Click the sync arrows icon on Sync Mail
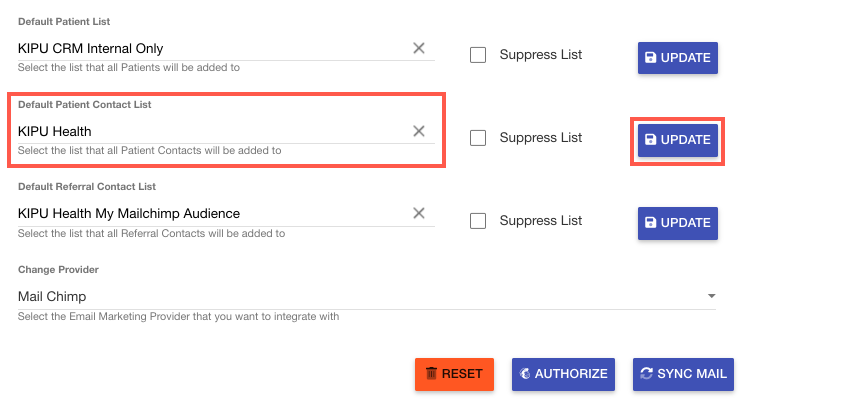 click(646, 374)
